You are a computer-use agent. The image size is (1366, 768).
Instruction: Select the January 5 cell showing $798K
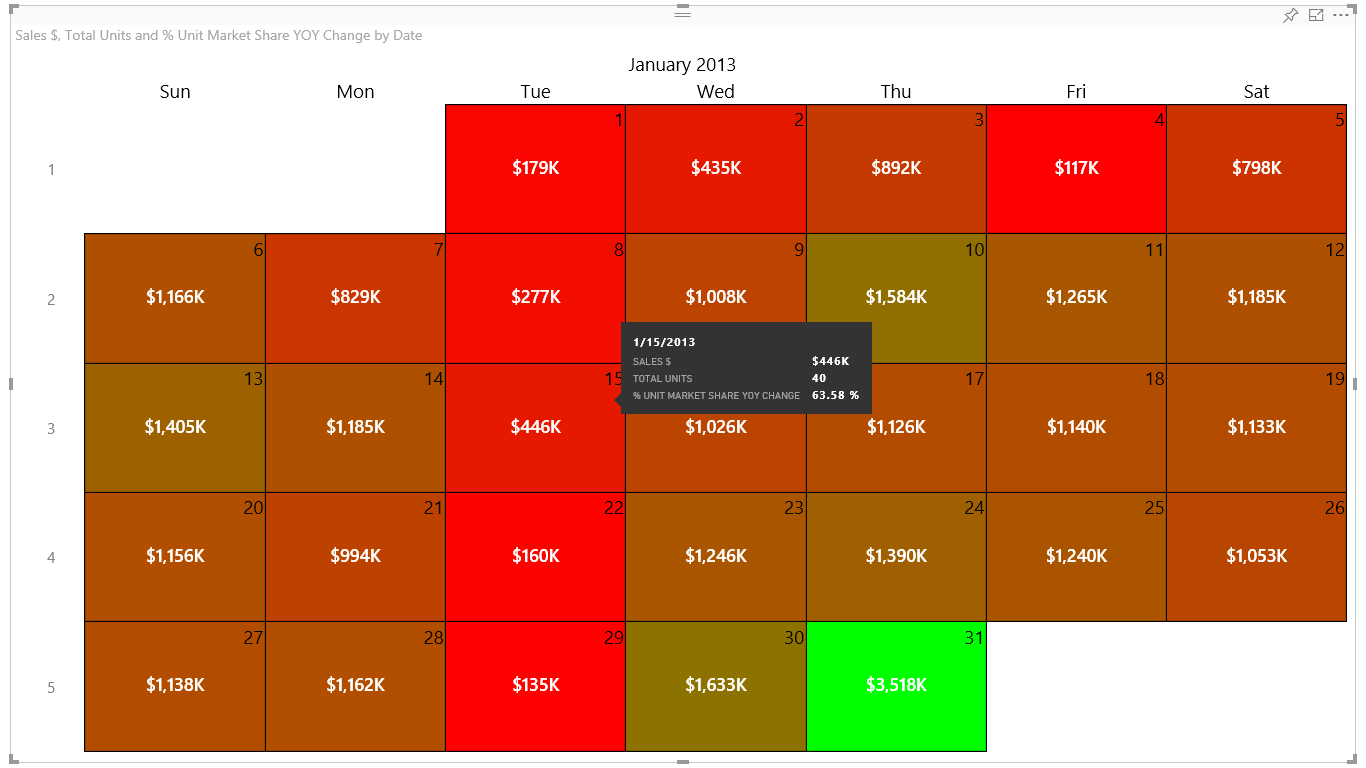pyautogui.click(x=1257, y=169)
